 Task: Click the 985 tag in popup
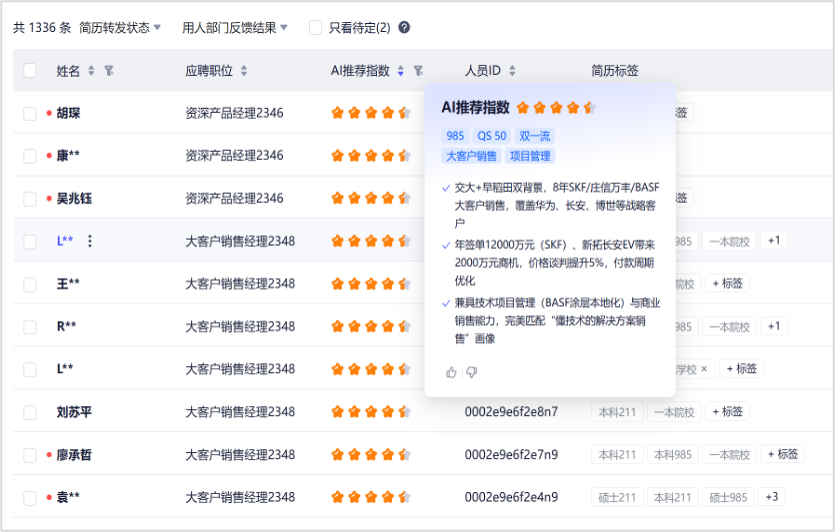[455, 136]
